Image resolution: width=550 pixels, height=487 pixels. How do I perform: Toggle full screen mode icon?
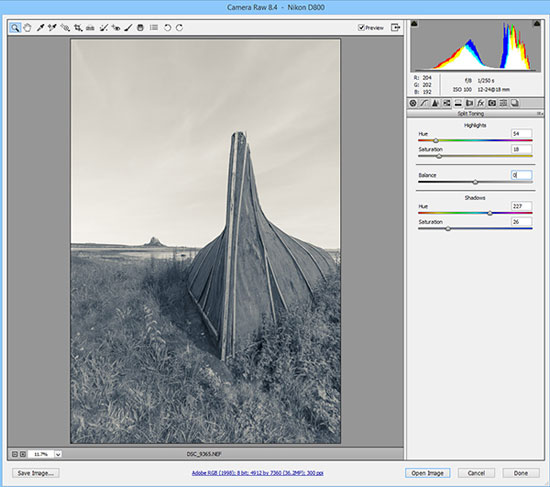[395, 27]
